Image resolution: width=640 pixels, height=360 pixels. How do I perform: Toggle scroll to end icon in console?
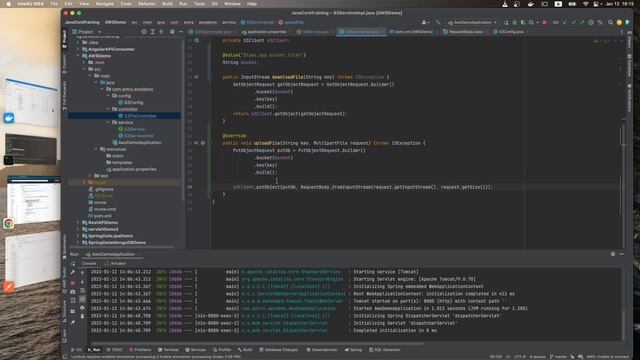pos(82,299)
